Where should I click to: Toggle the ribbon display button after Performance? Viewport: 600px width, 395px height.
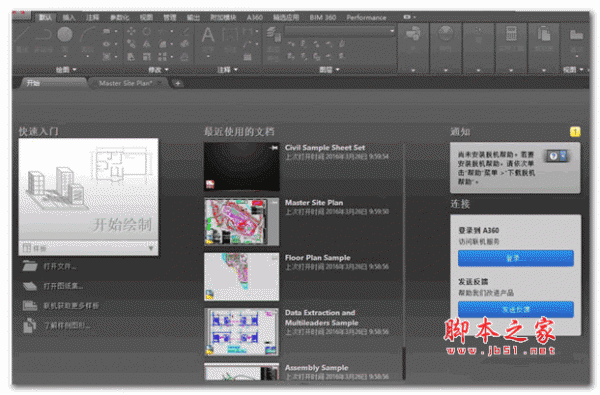409,17
